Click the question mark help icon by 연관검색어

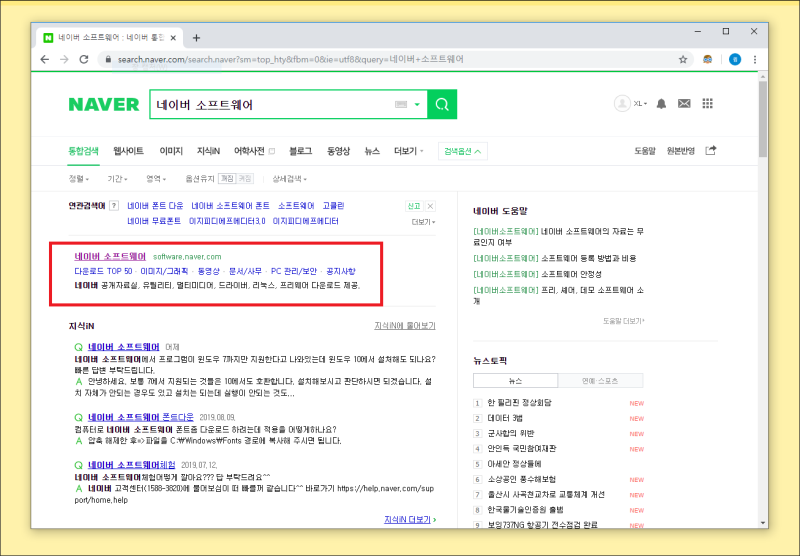tap(114, 206)
